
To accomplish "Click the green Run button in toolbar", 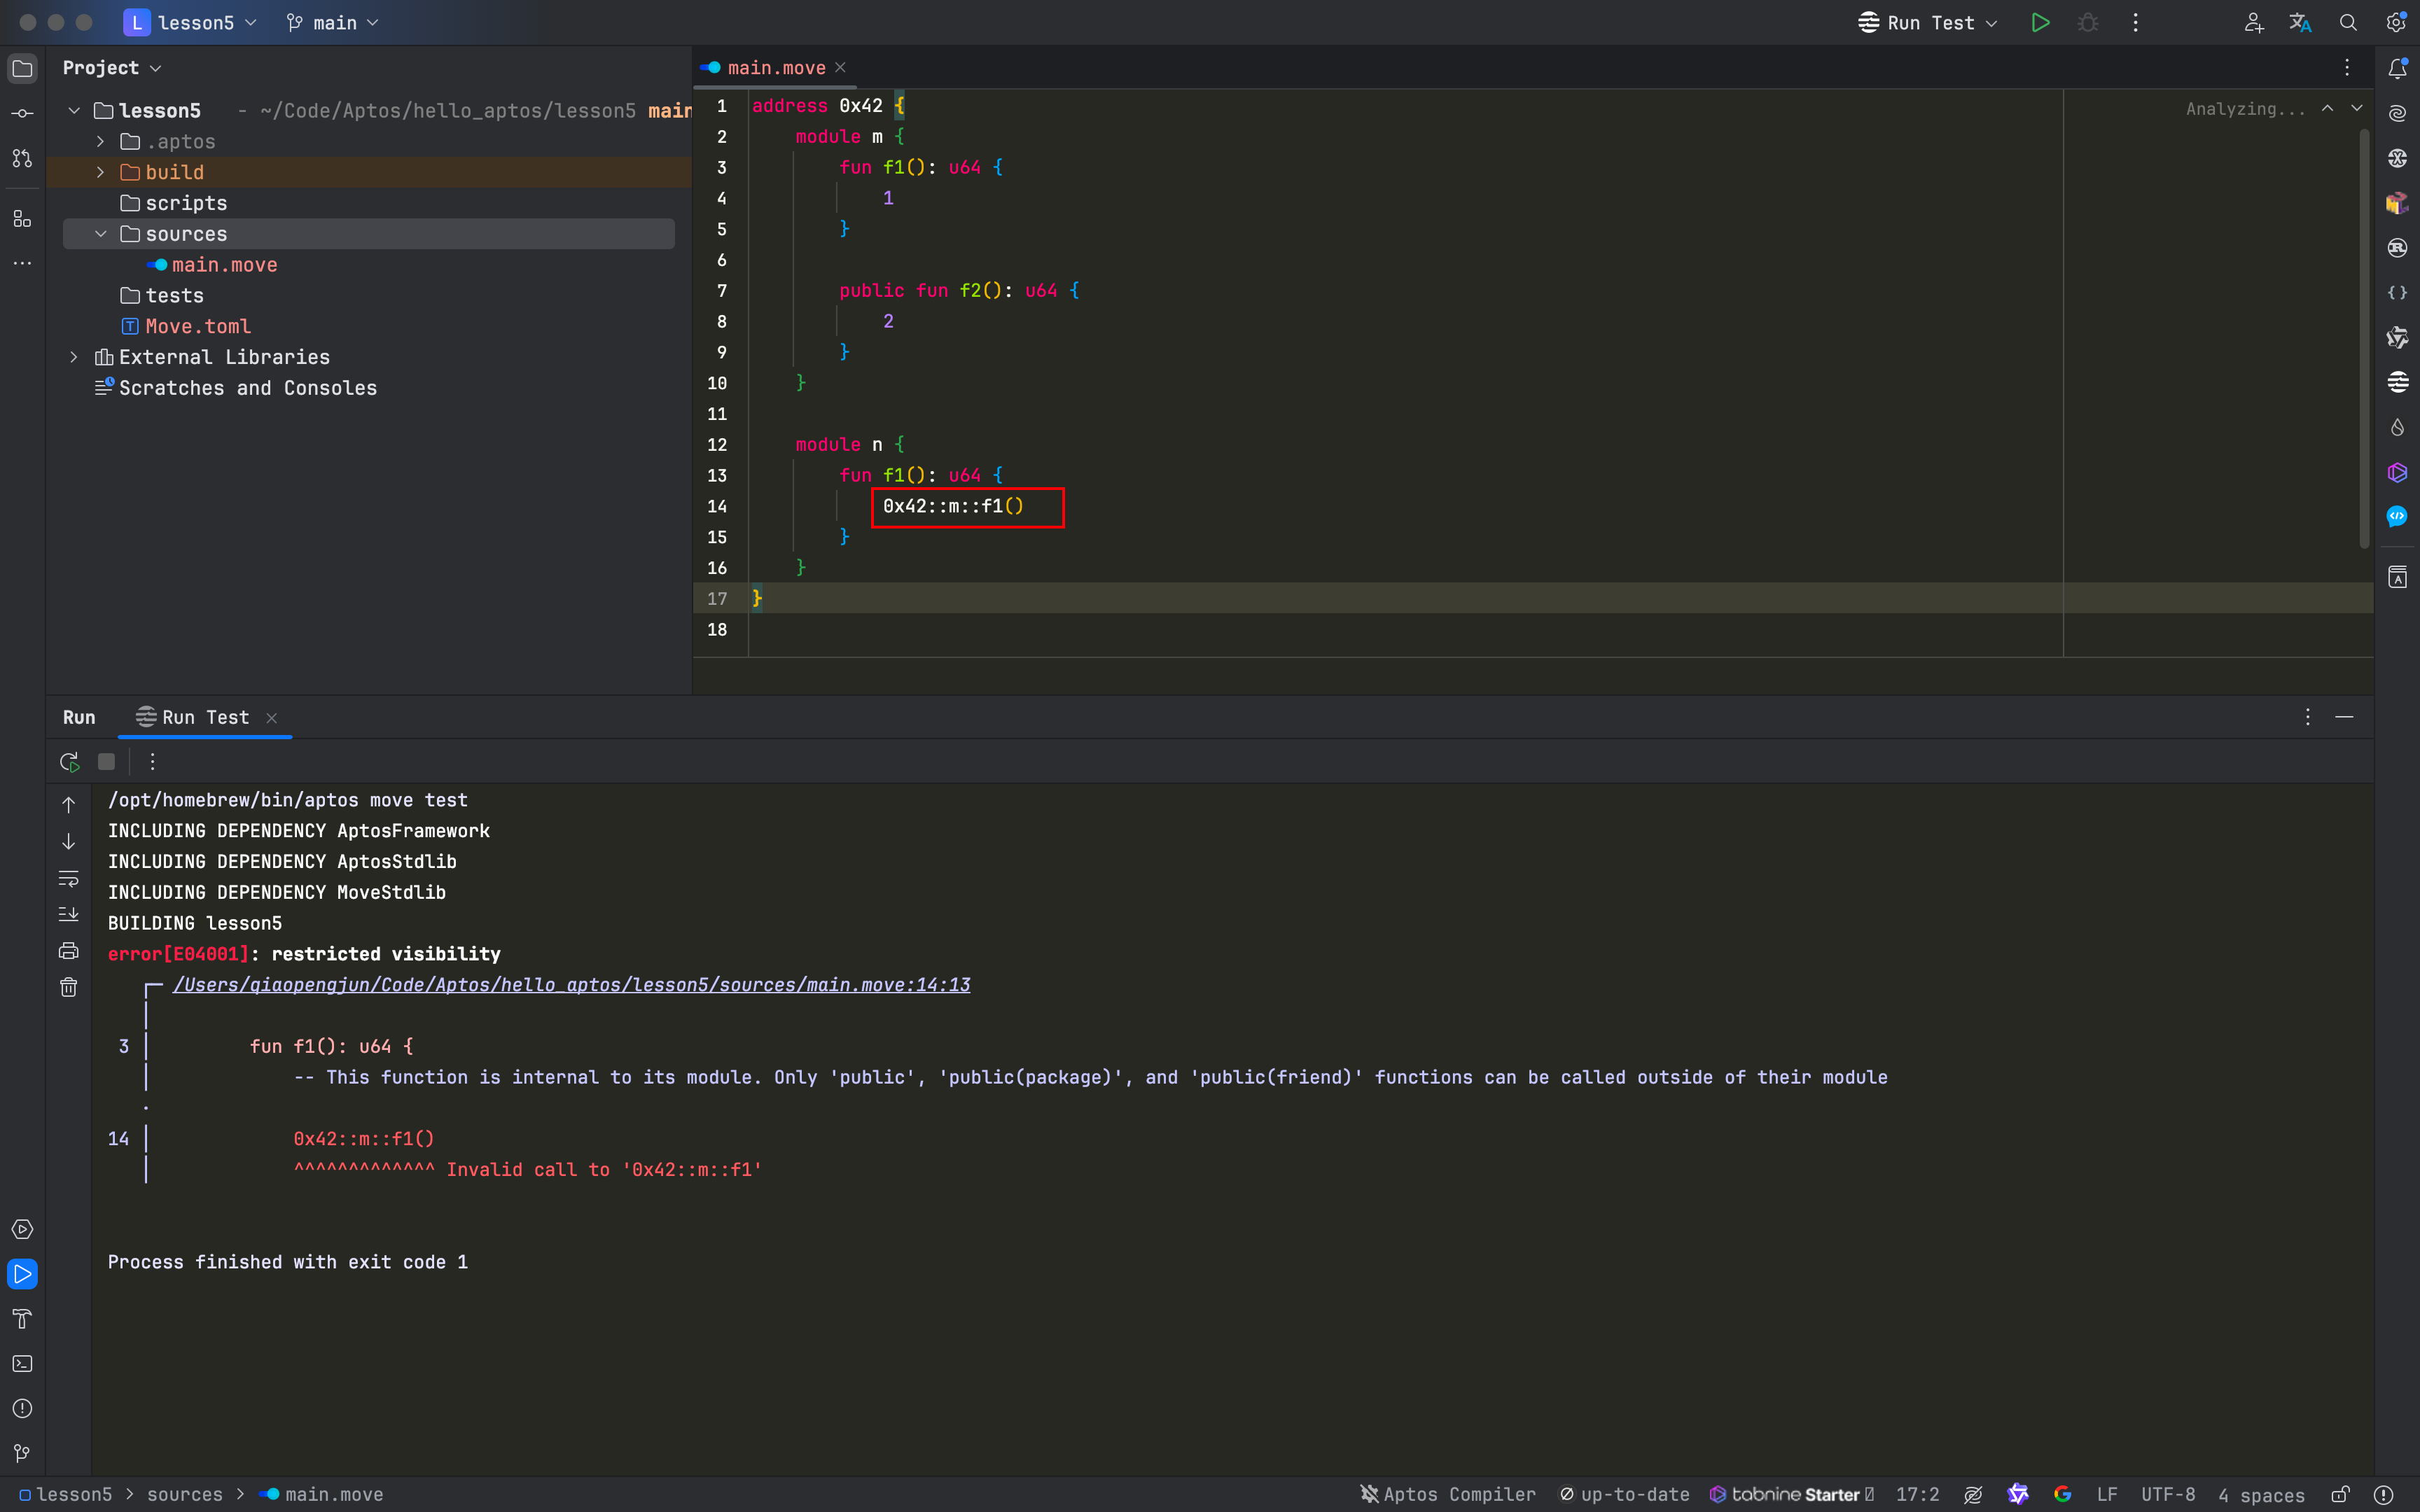I will point(2040,22).
